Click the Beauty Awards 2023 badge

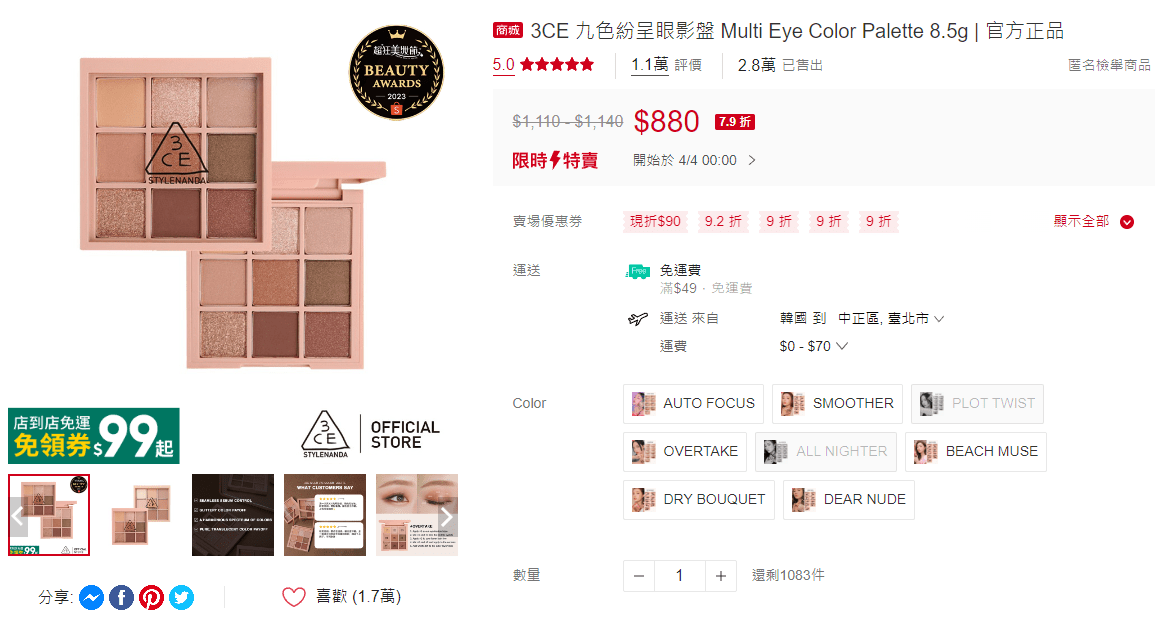(396, 72)
